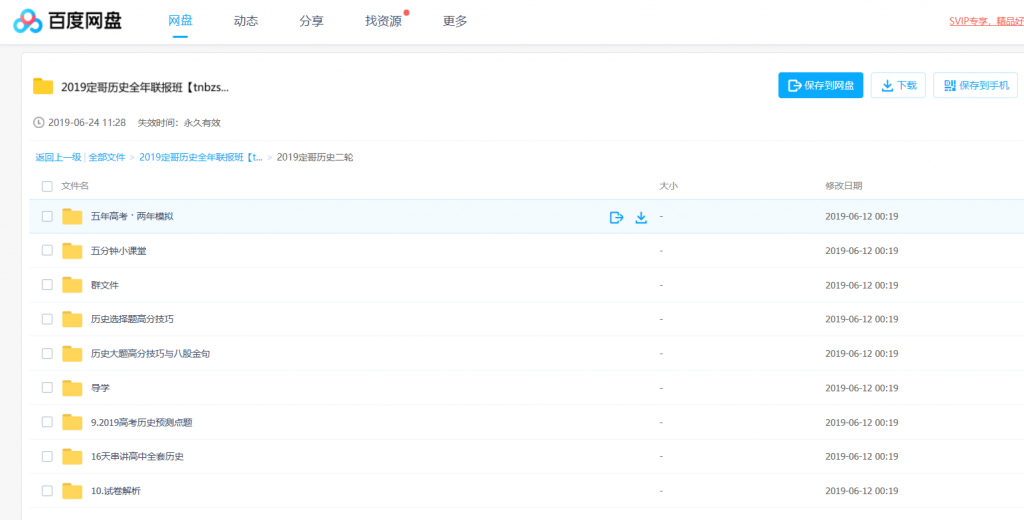The width and height of the screenshot is (1024, 520).
Task: Open the 更多 menu in top navigation
Action: click(455, 21)
